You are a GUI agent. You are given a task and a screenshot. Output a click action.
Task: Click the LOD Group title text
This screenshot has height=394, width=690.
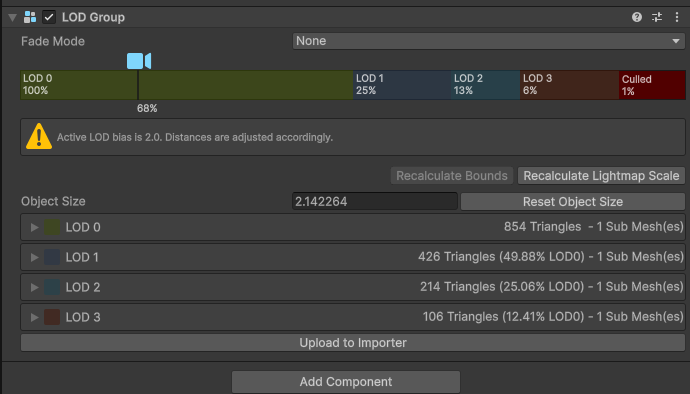(93, 17)
